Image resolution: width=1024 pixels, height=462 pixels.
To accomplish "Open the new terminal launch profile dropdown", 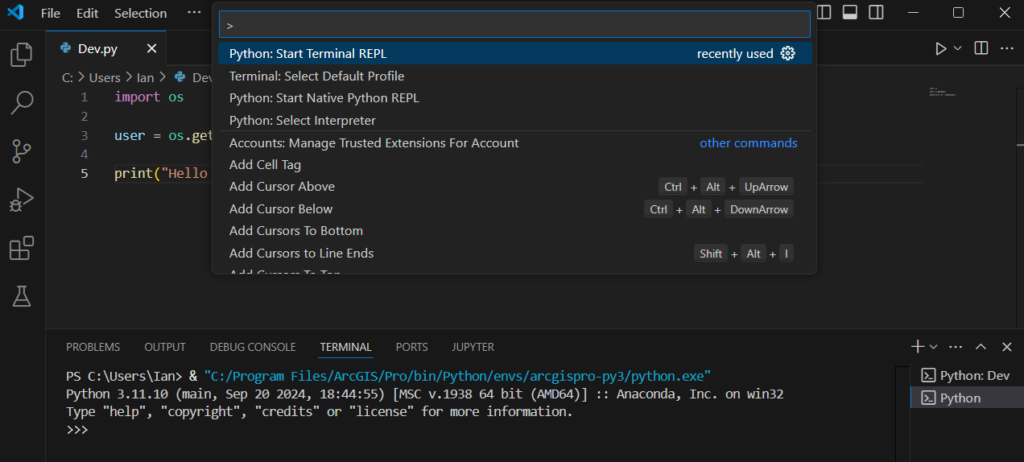I will click(934, 347).
